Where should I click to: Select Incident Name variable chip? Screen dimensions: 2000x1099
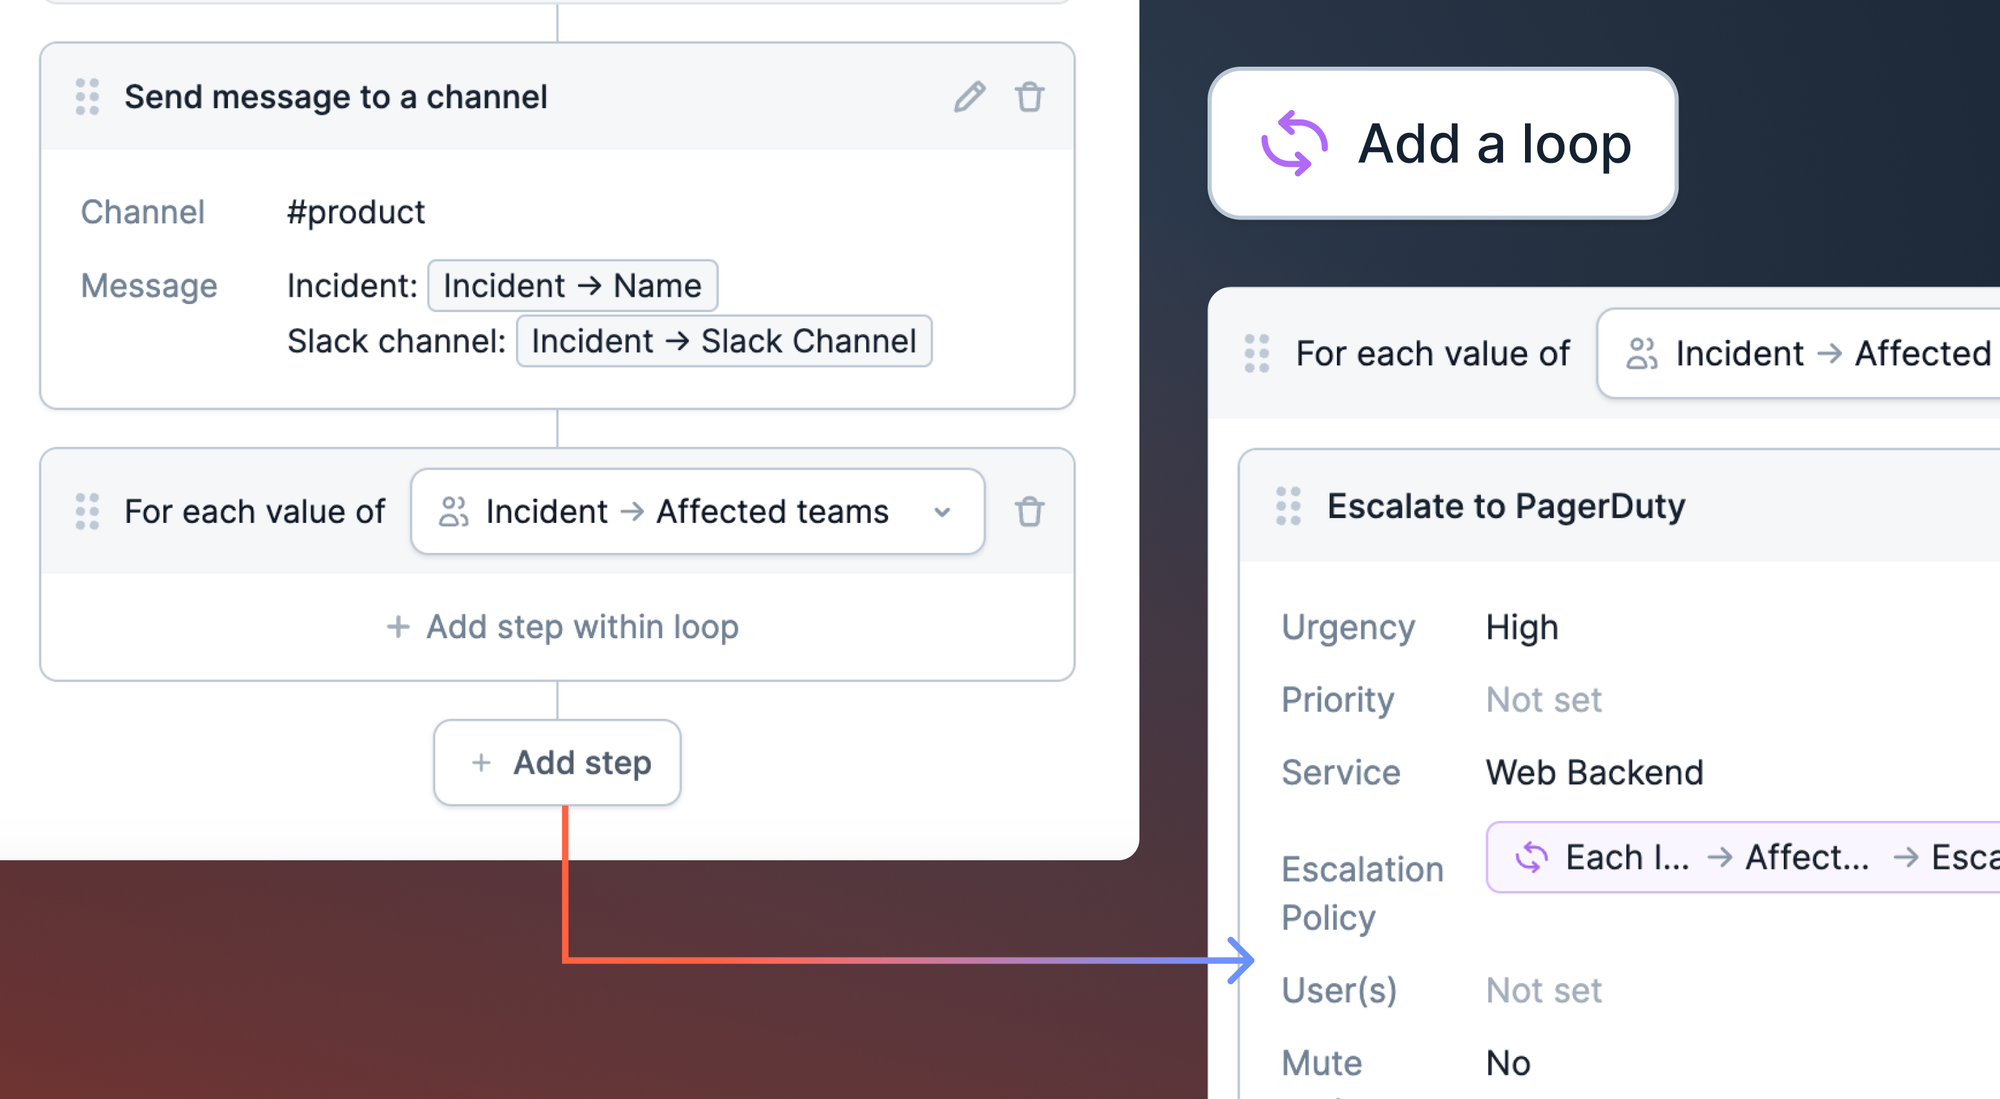572,286
